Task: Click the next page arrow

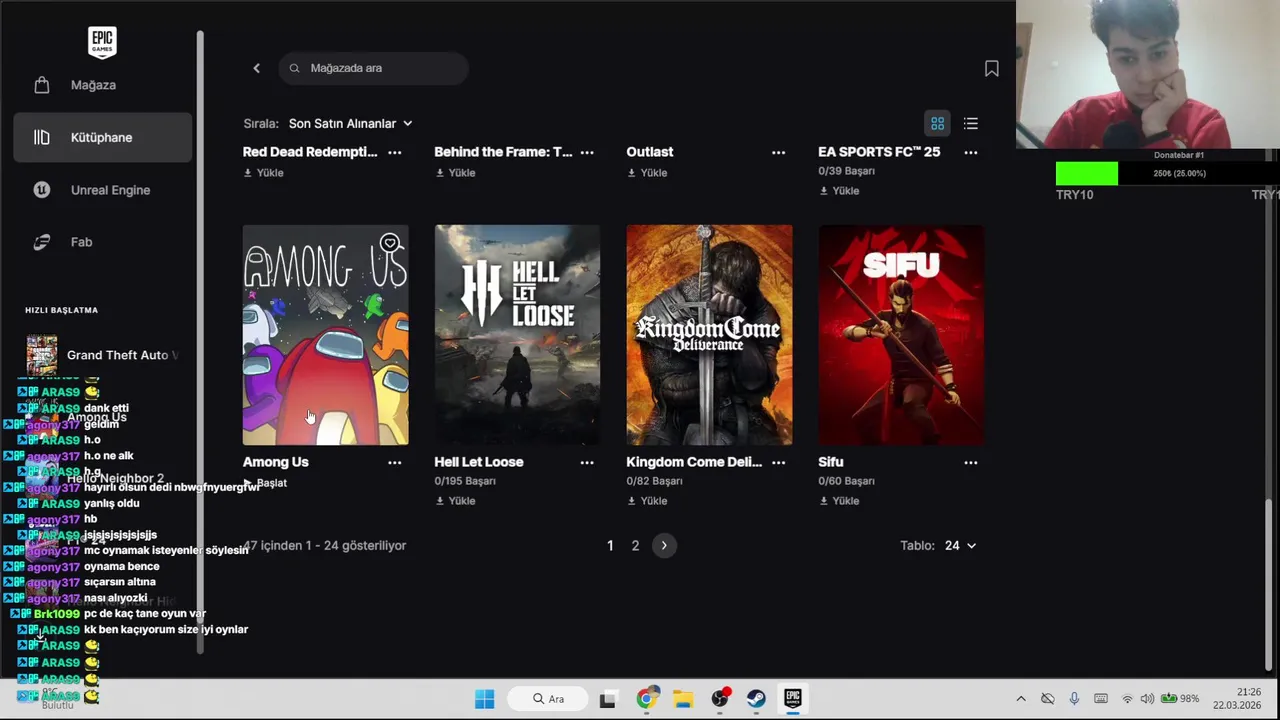Action: pos(664,545)
